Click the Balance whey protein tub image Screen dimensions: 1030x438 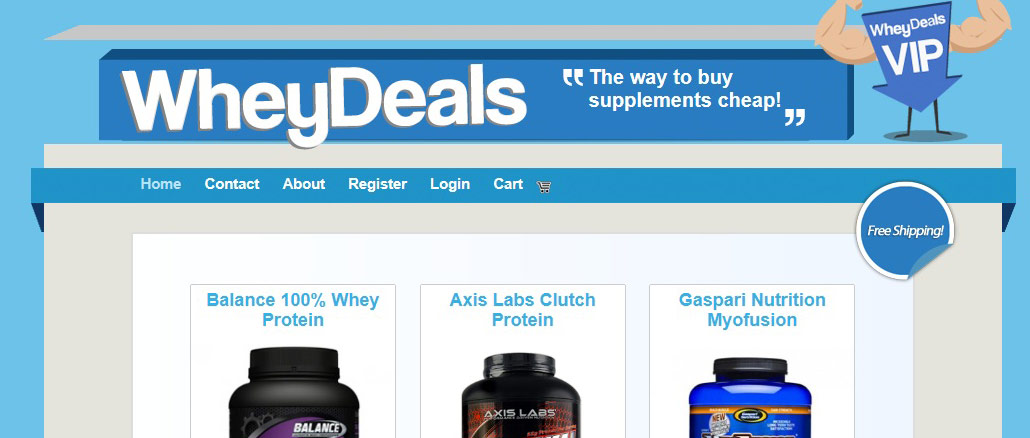(294, 392)
